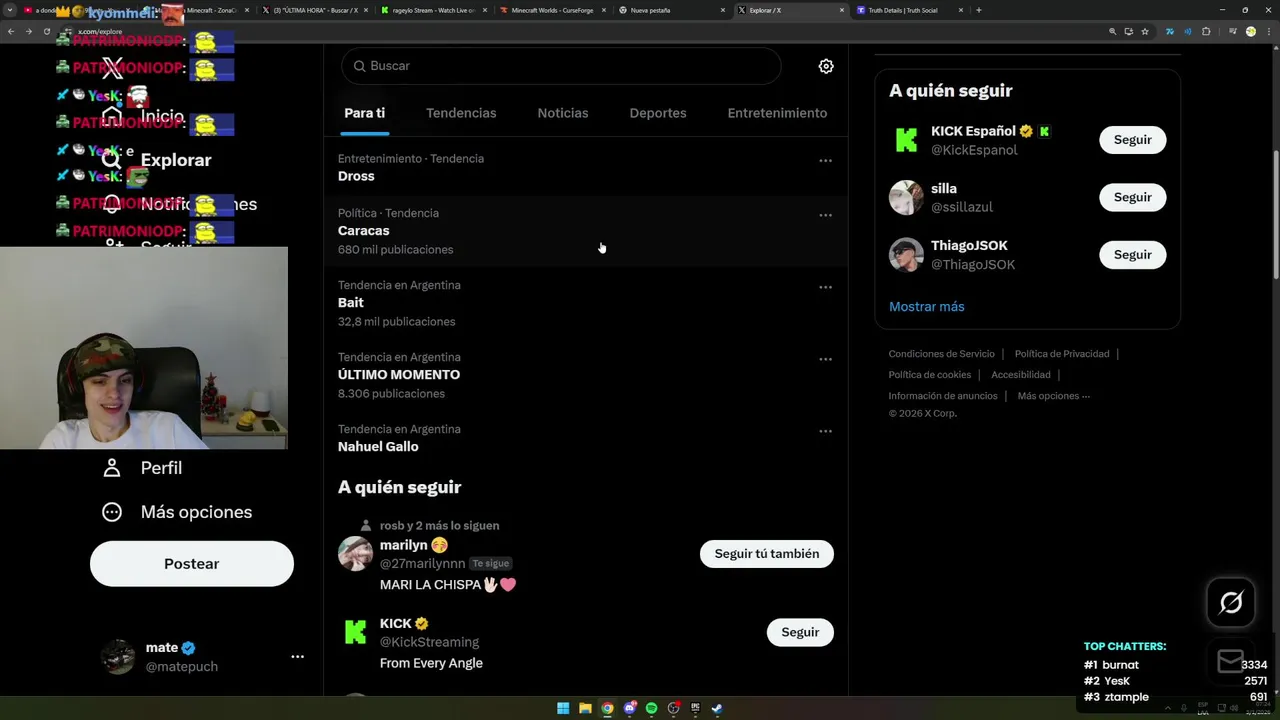This screenshot has width=1280, height=720.
Task: Open Accesibilidad link
Action: 1021,375
